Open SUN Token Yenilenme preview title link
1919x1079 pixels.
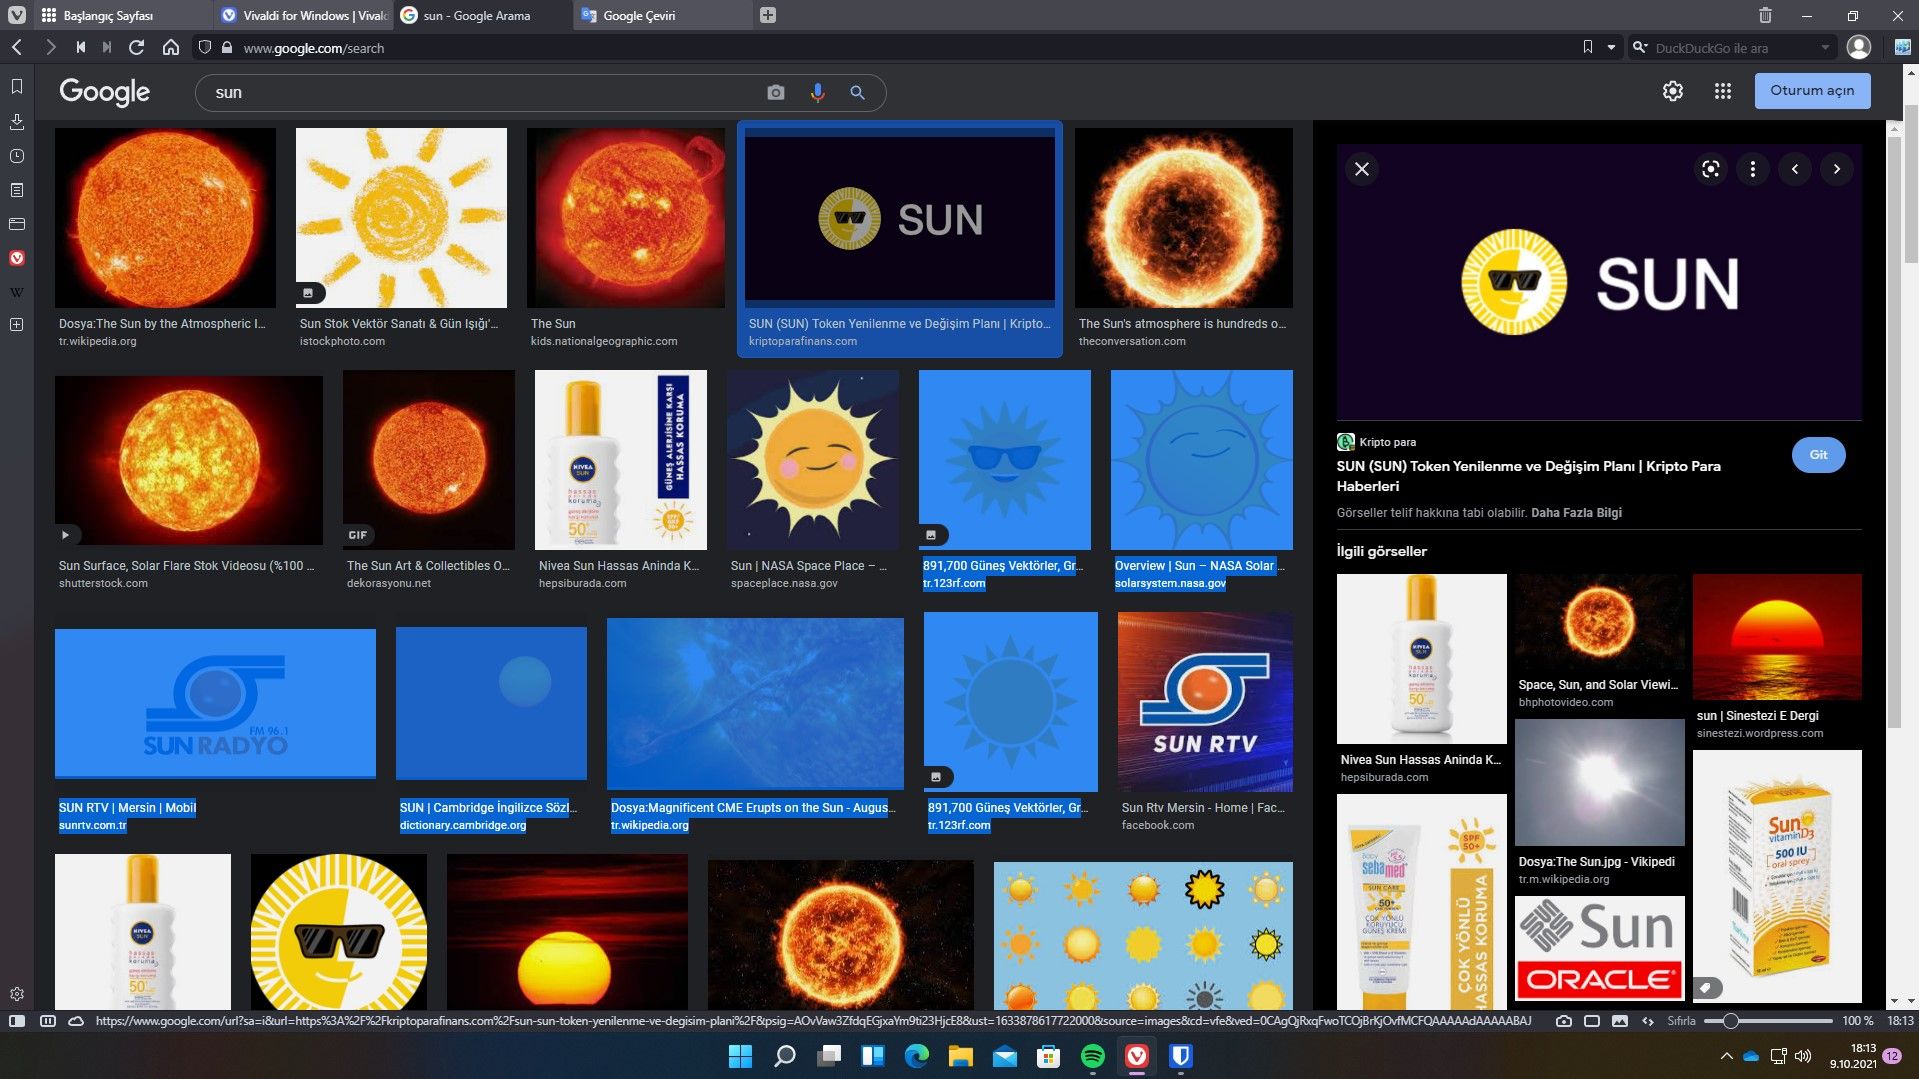(x=1528, y=476)
